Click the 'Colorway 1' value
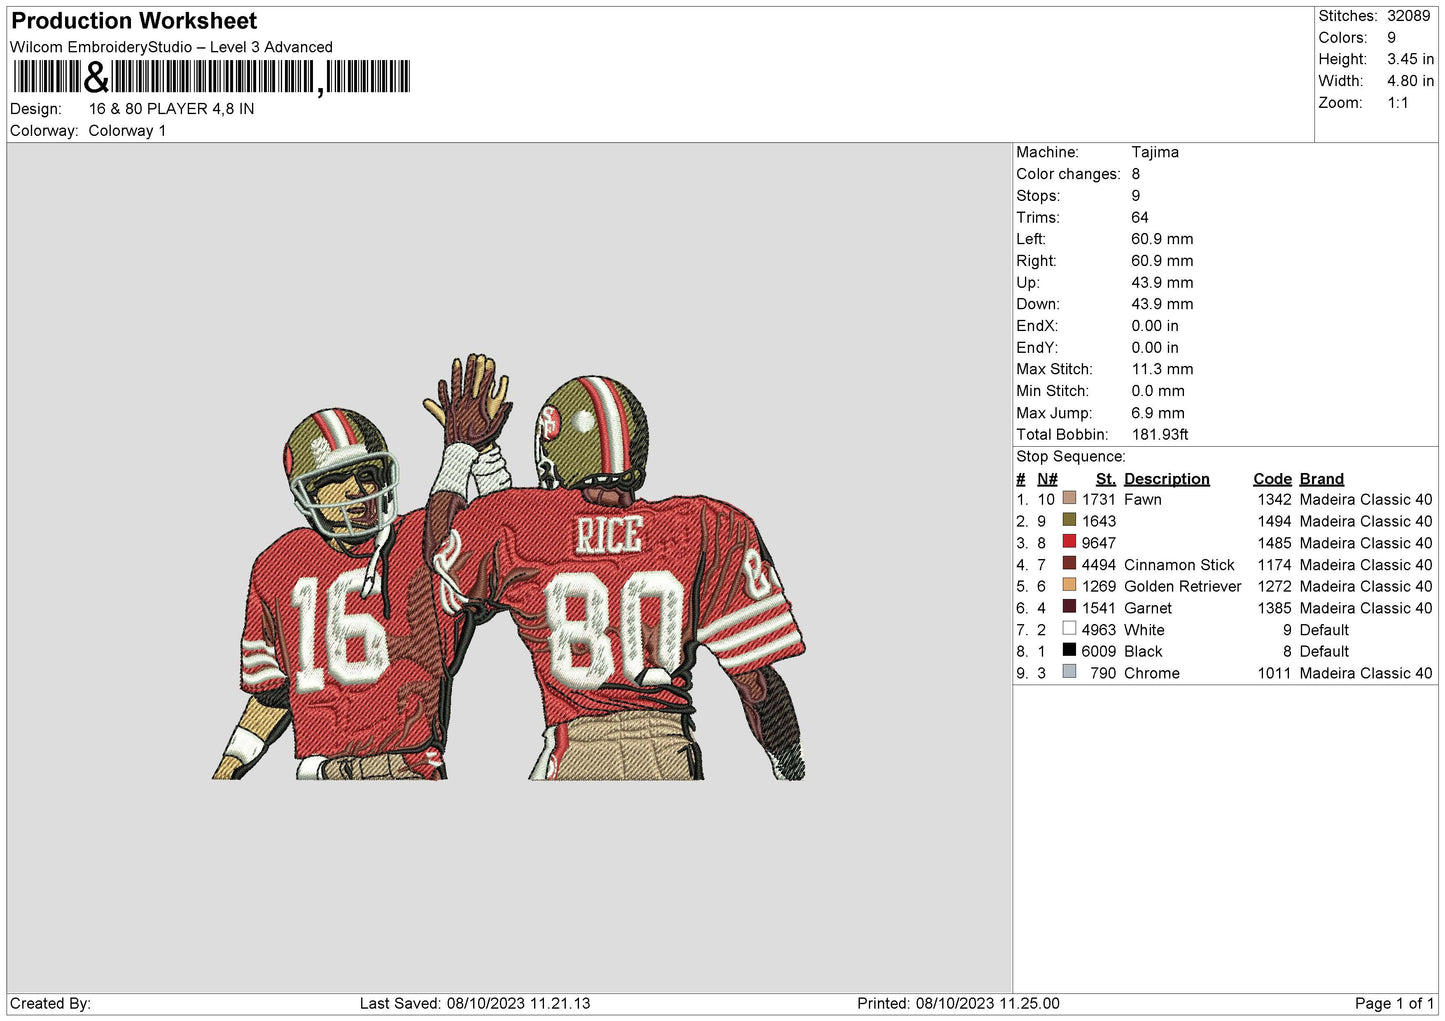Viewport: 1445px width, 1021px height. pos(127,131)
